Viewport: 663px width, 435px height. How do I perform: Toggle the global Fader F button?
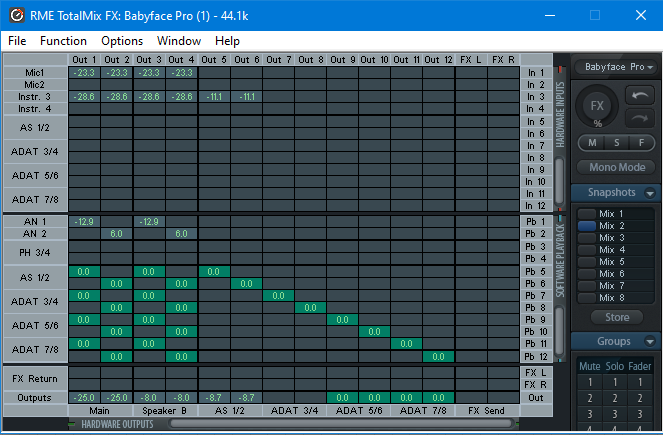tap(641, 143)
